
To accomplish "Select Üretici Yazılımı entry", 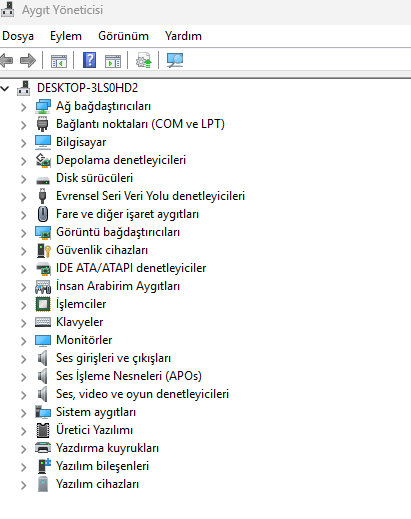I will [94, 430].
